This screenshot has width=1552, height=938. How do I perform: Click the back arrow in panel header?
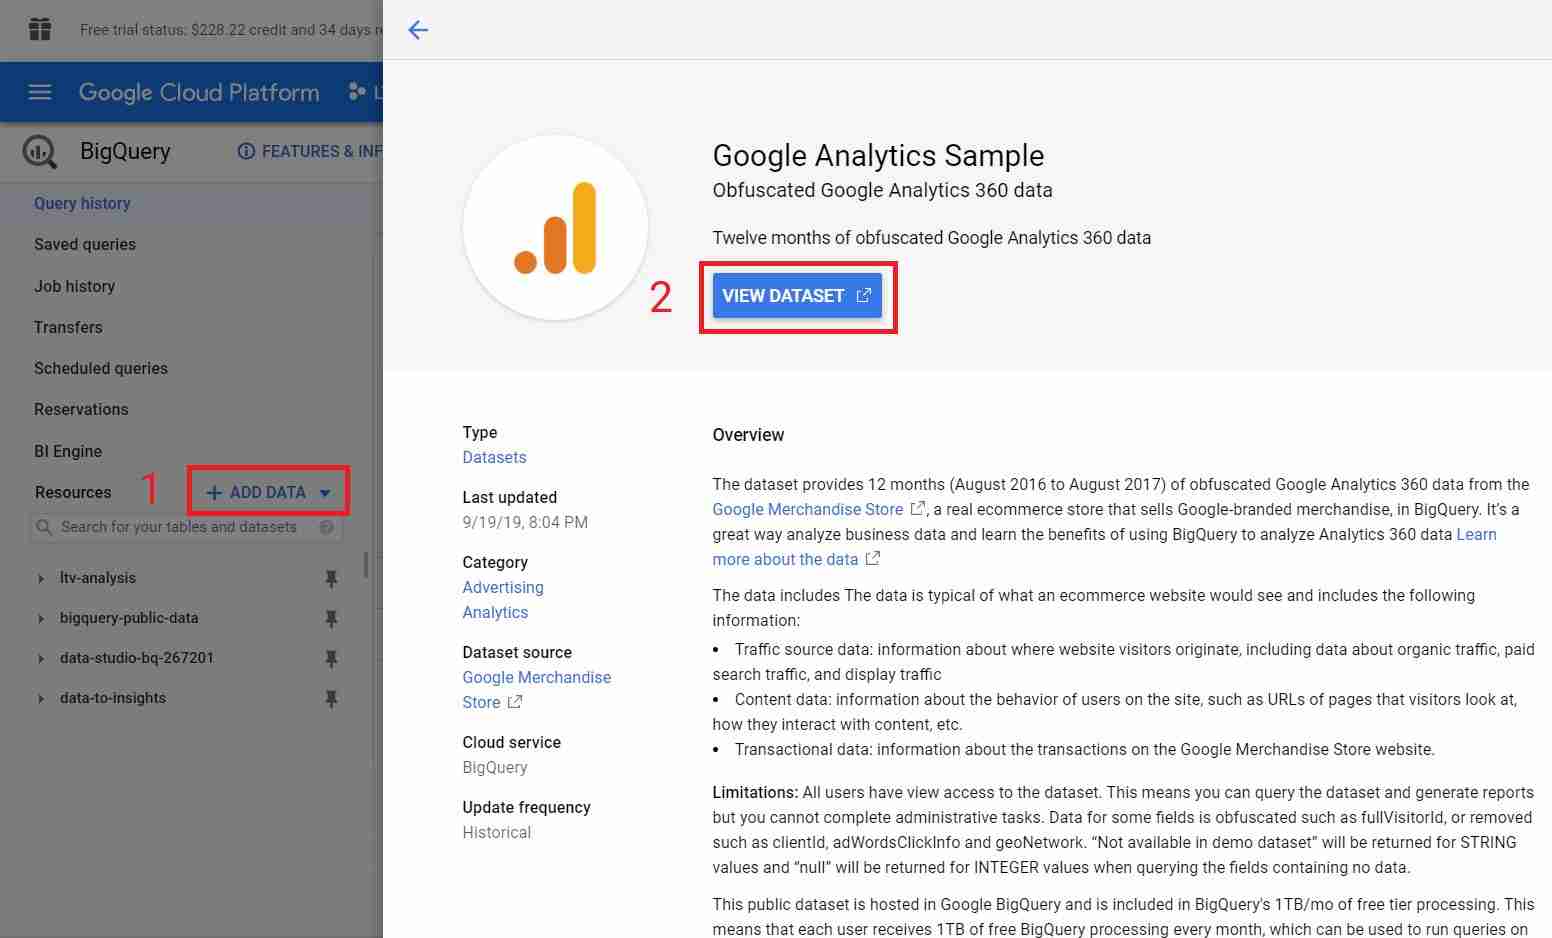[x=418, y=30]
